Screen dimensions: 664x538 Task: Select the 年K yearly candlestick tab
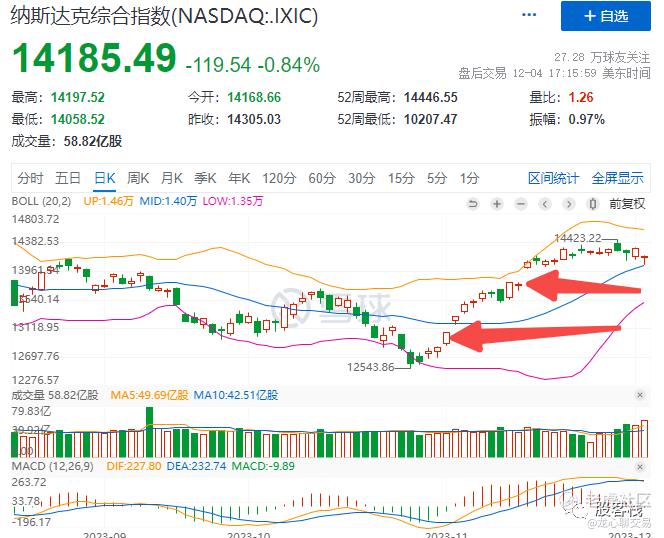click(239, 178)
